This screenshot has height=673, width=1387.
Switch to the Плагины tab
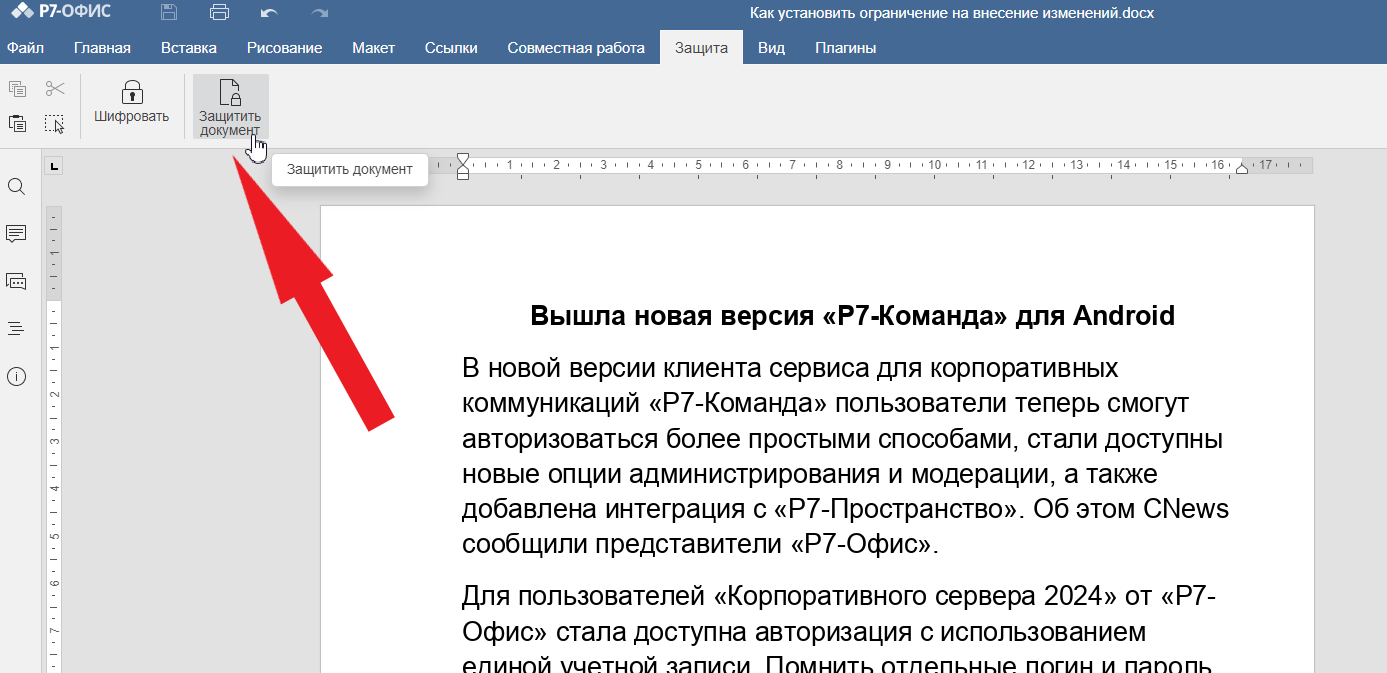point(846,47)
